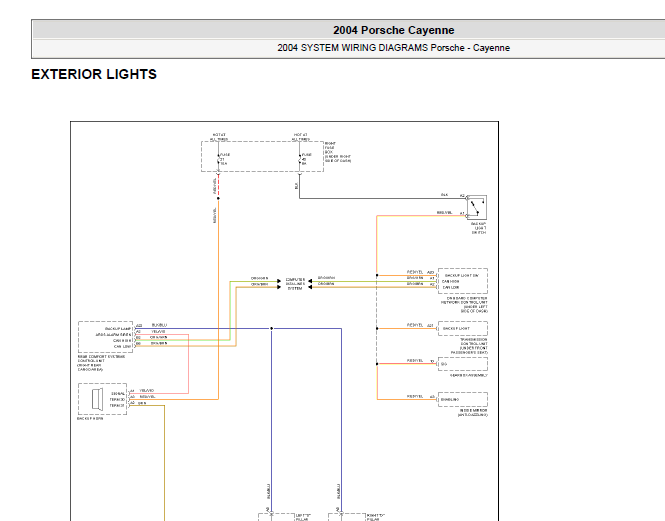Click the "2004 Porsche Cayenne" title header
Screen dimensions: 665x521
(393, 30)
